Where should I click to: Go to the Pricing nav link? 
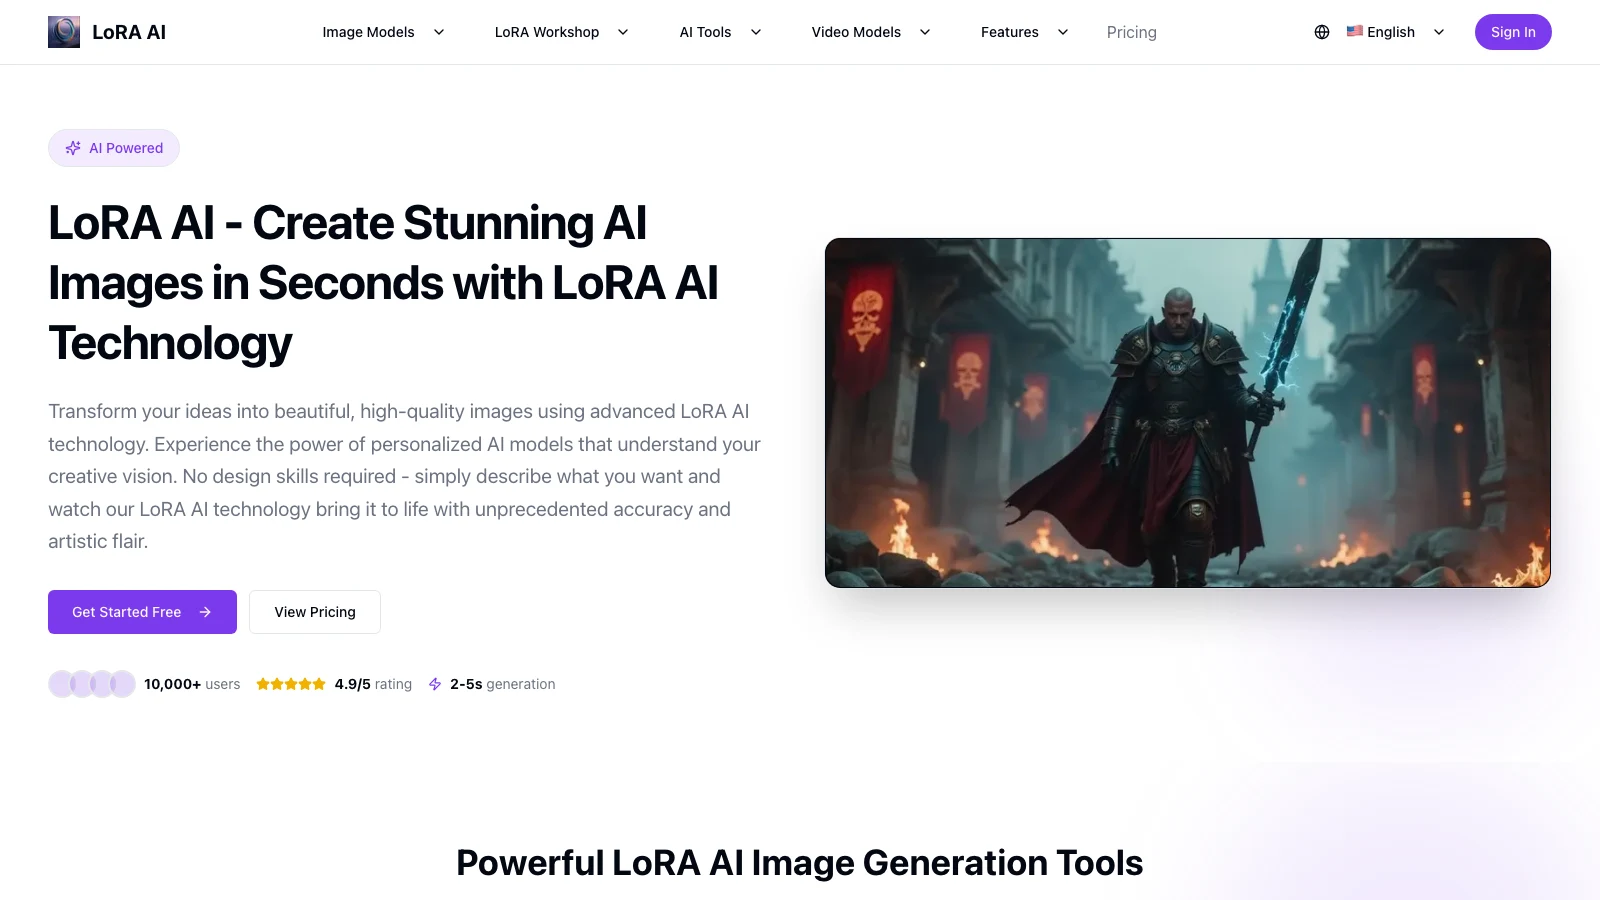[x=1132, y=32]
